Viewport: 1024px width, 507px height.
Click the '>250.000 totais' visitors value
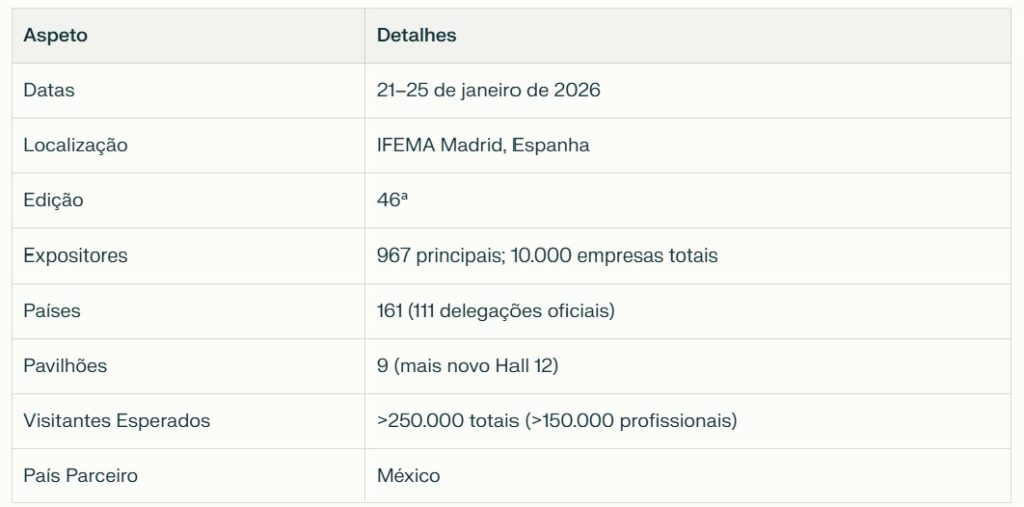pyautogui.click(x=447, y=421)
